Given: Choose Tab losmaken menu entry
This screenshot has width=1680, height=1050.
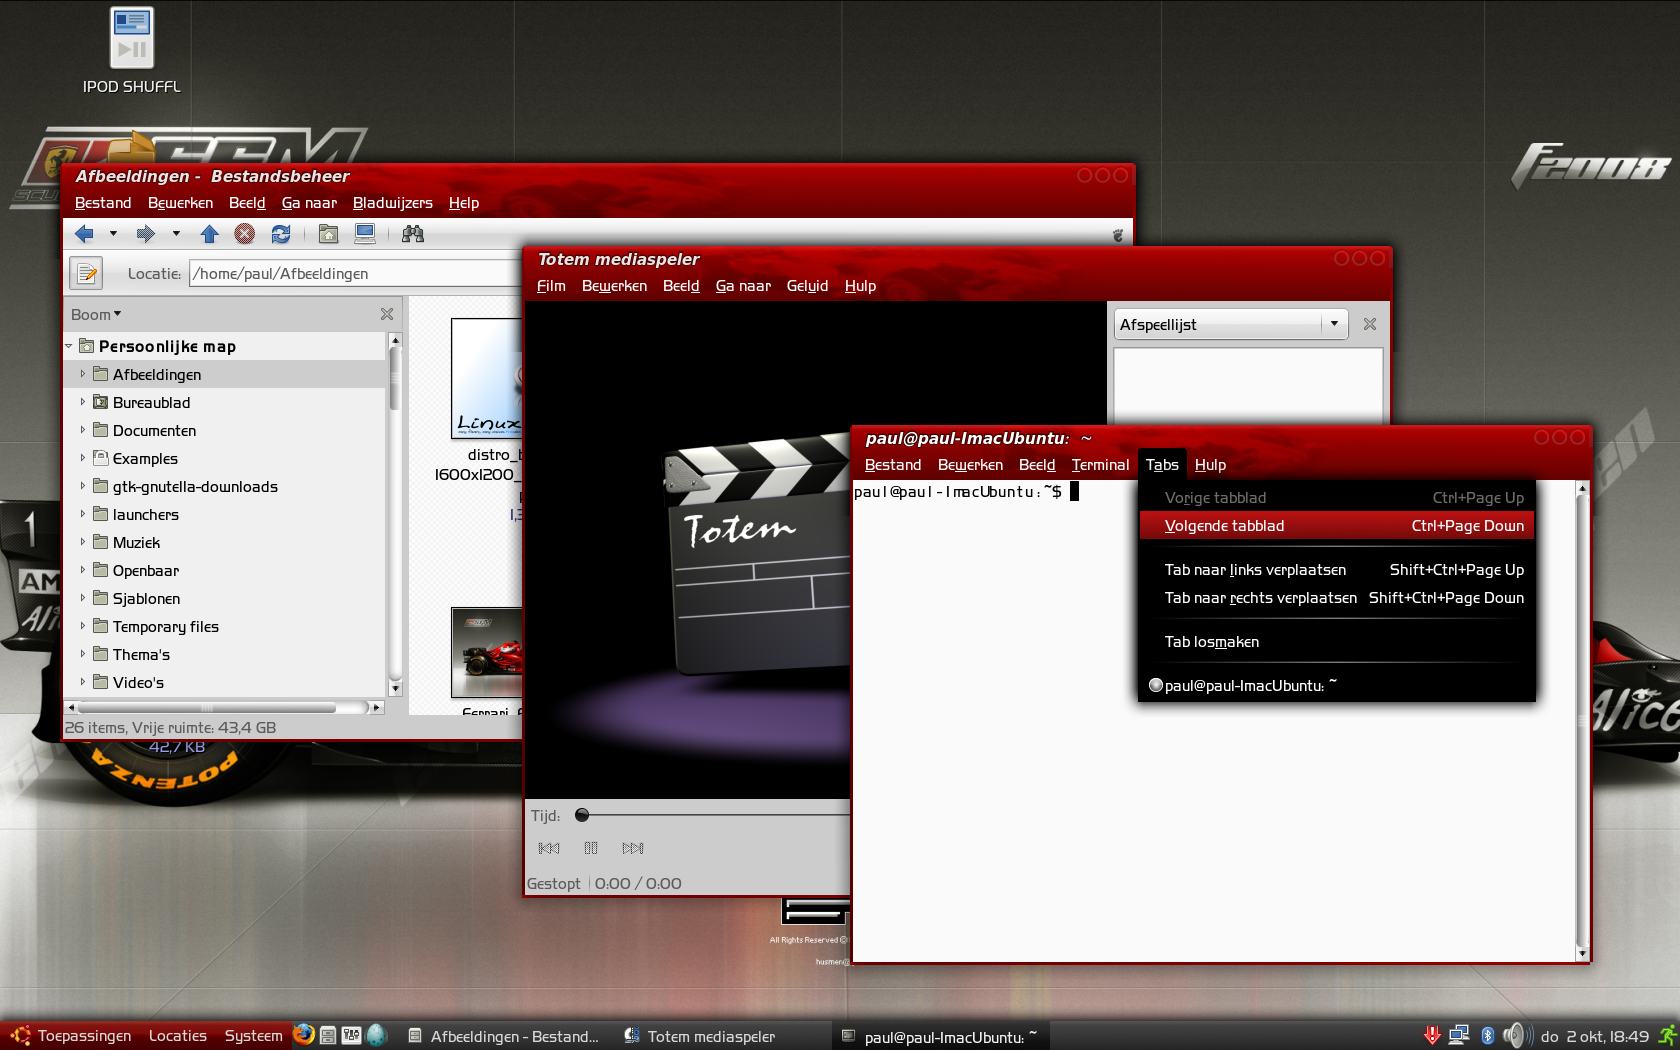Looking at the screenshot, I should point(1336,641).
